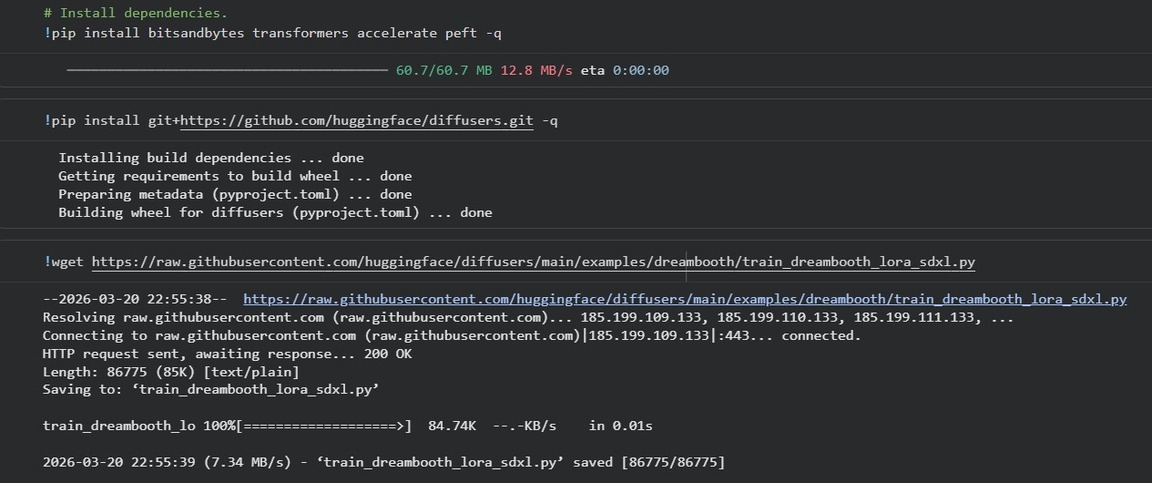Click the 'eta 0:00:00' text
Screen dimensions: 1152x483
tap(624, 71)
